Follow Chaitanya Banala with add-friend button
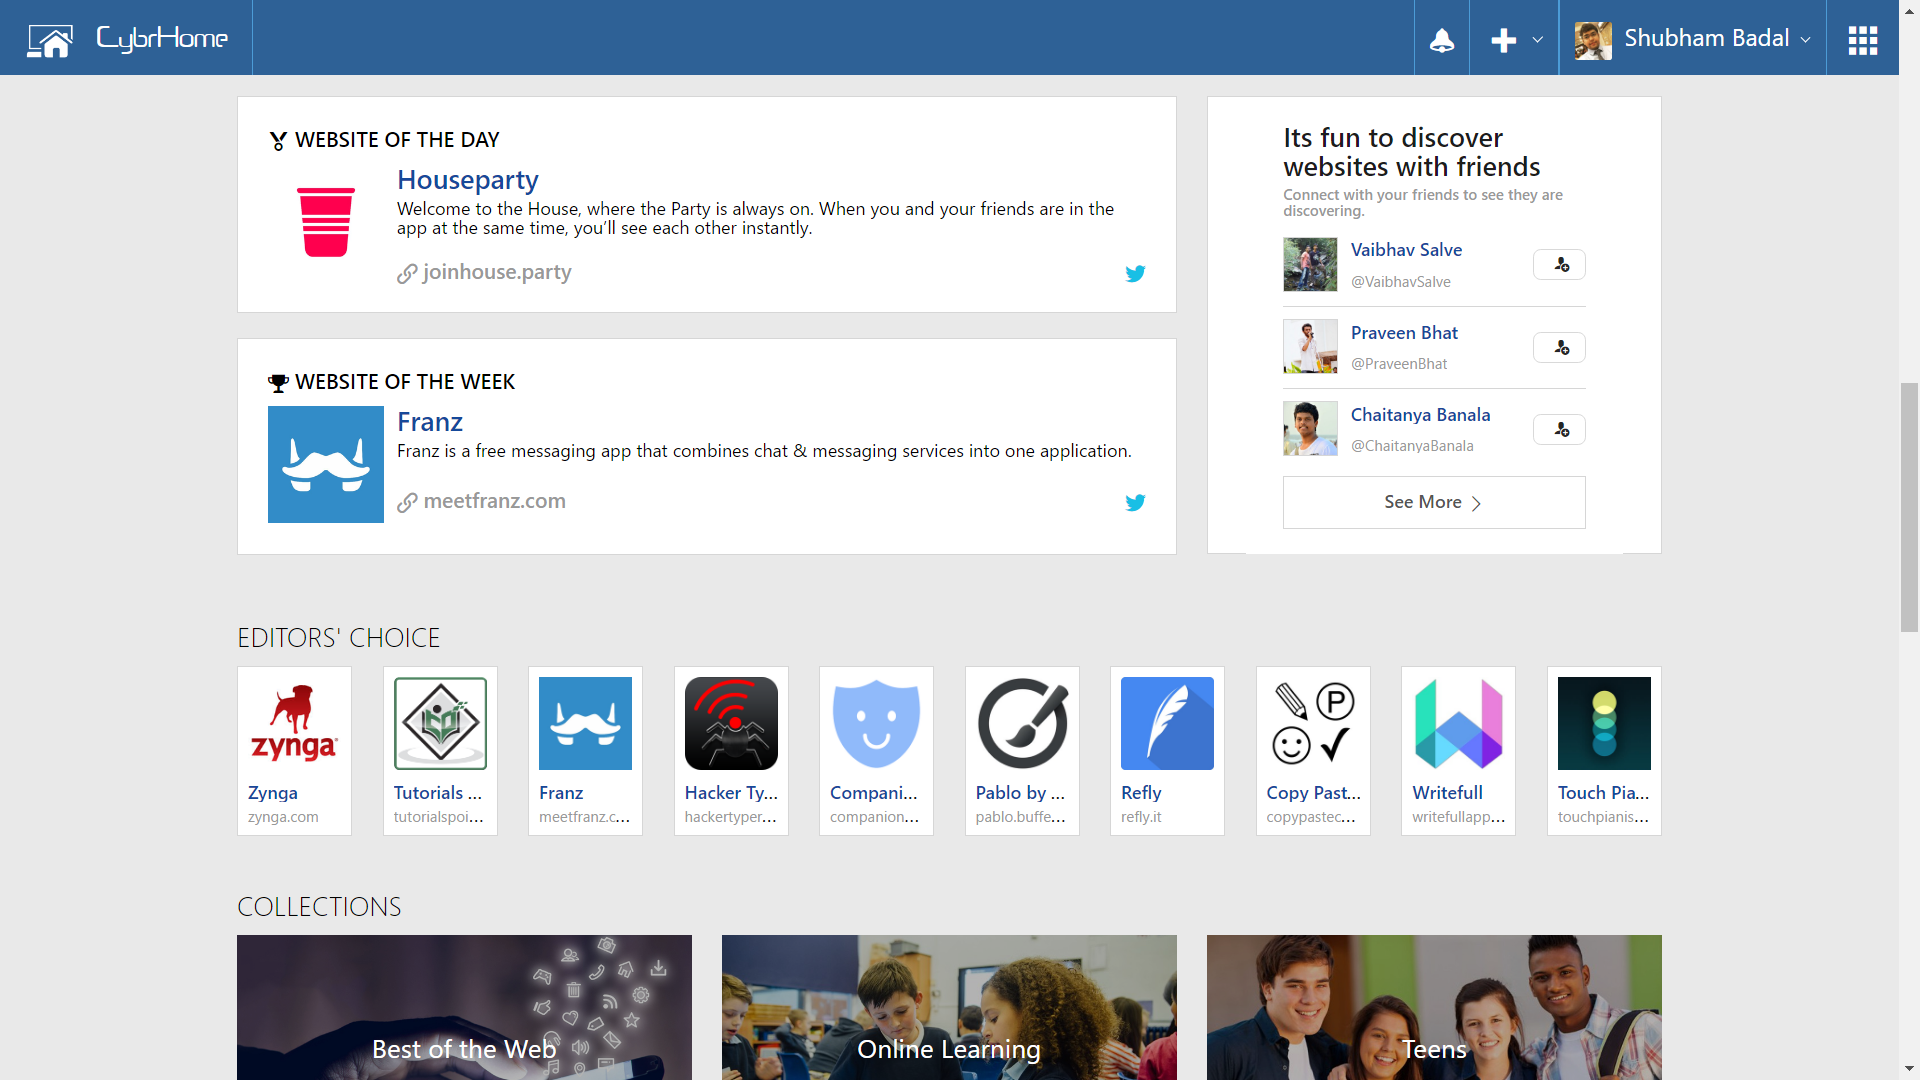The width and height of the screenshot is (1920, 1080). click(x=1559, y=430)
